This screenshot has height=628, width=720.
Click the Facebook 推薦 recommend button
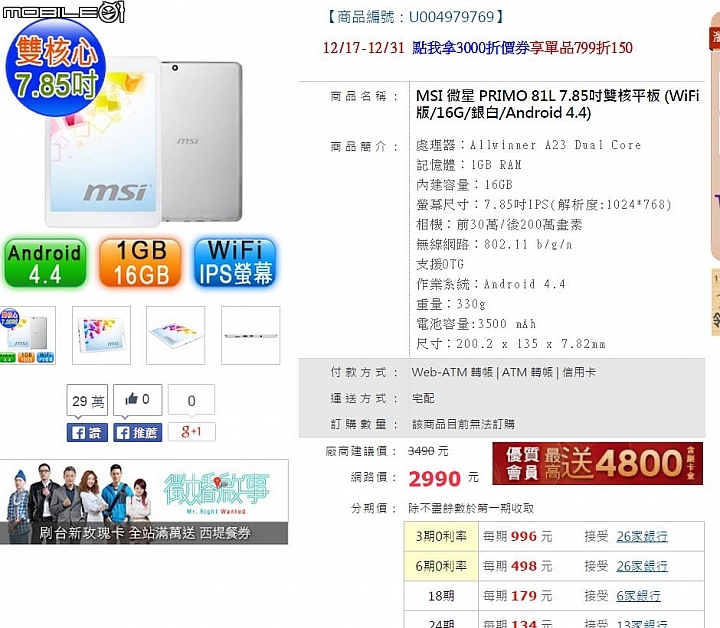click(x=138, y=432)
